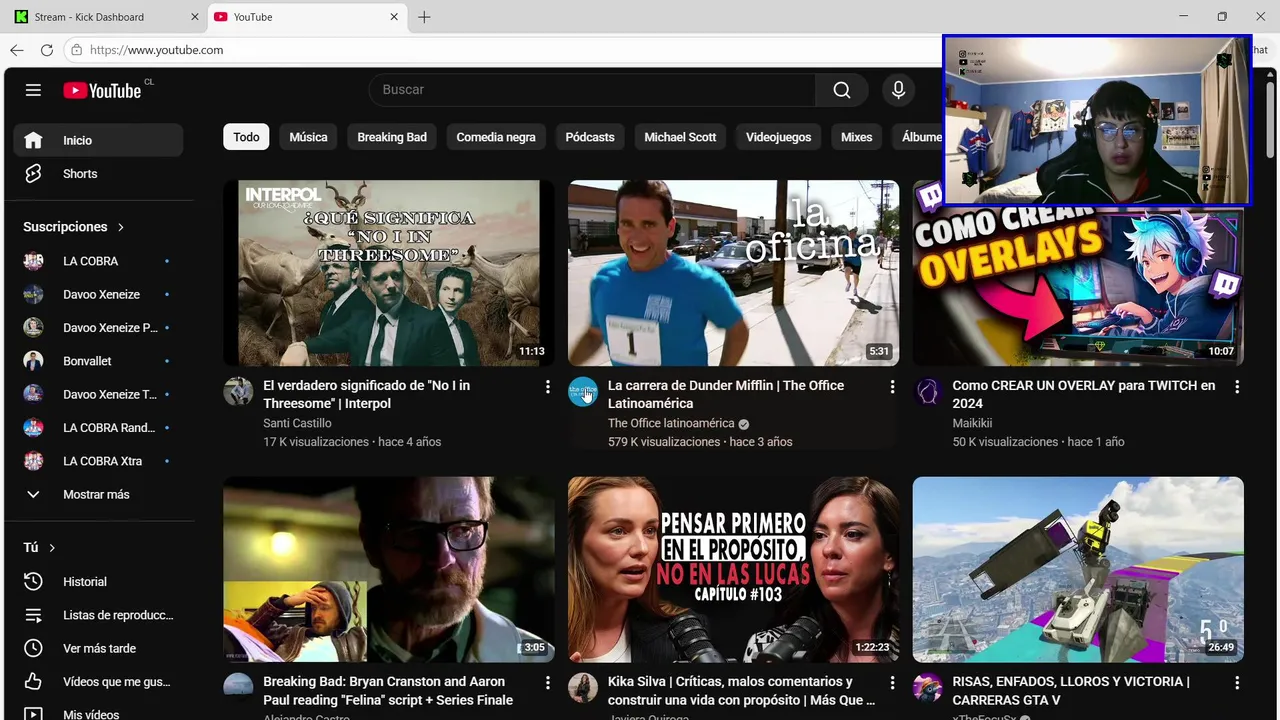Screen dimensions: 1280x720
Task: Open Vídeos que me gustan in sidebar
Action: coord(98,682)
